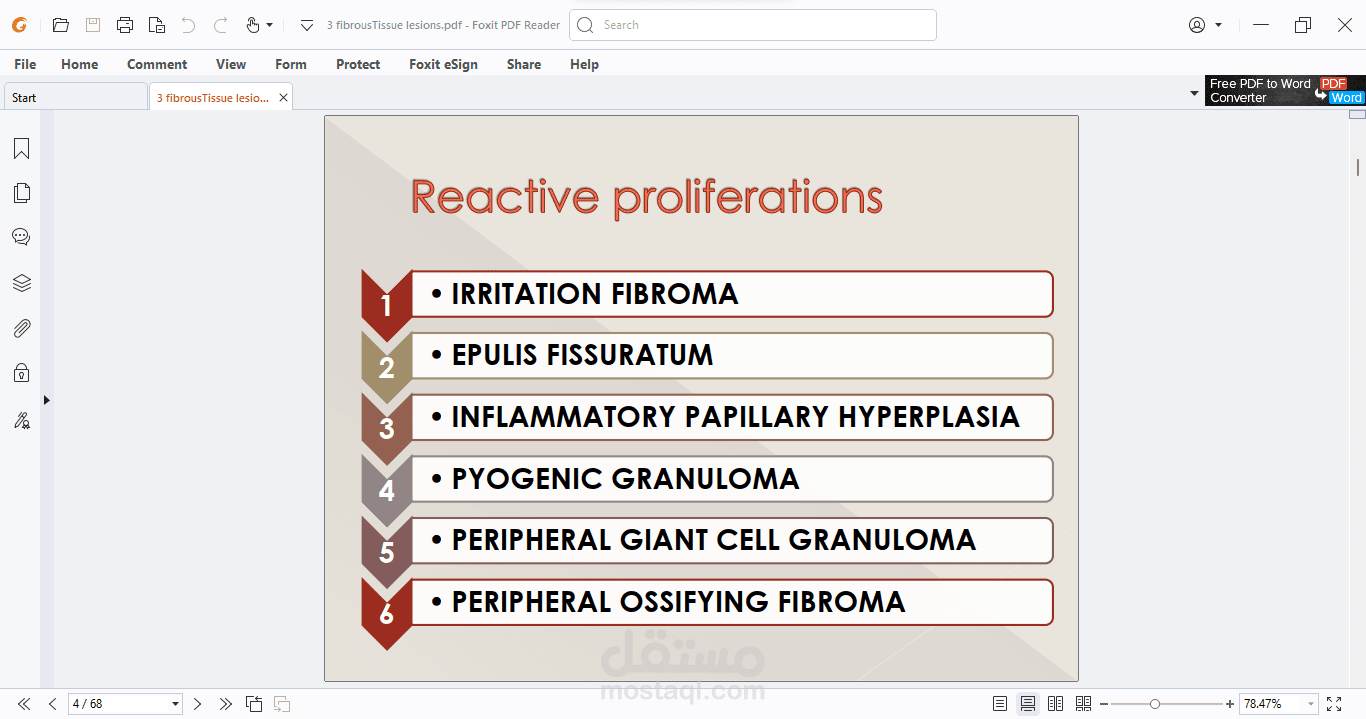Image resolution: width=1366 pixels, height=719 pixels.
Task: Click the IRRITATION FIBROMA text on the slide
Action: point(595,294)
